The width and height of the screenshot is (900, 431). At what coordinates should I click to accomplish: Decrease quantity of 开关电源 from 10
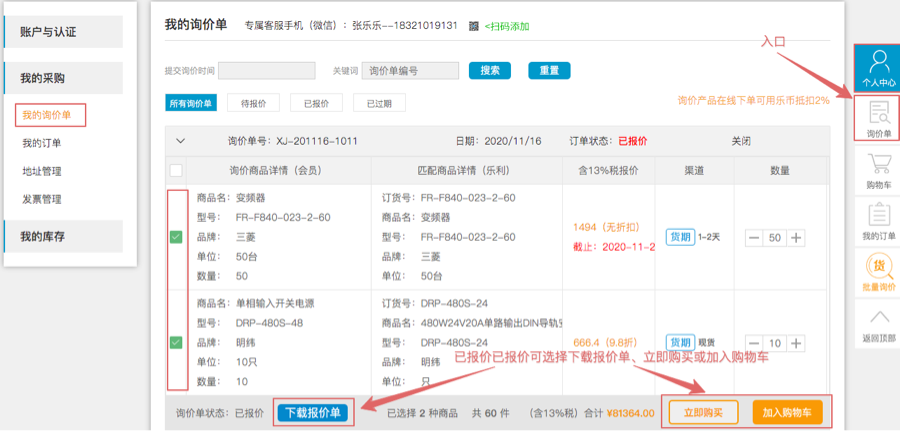(754, 343)
